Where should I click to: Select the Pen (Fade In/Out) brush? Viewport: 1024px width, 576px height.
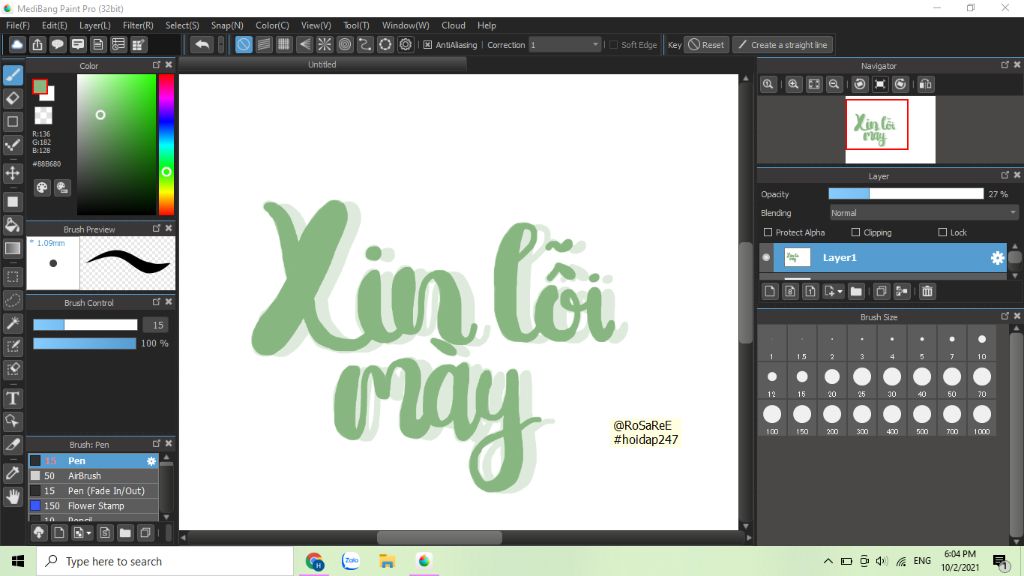[x=93, y=491]
